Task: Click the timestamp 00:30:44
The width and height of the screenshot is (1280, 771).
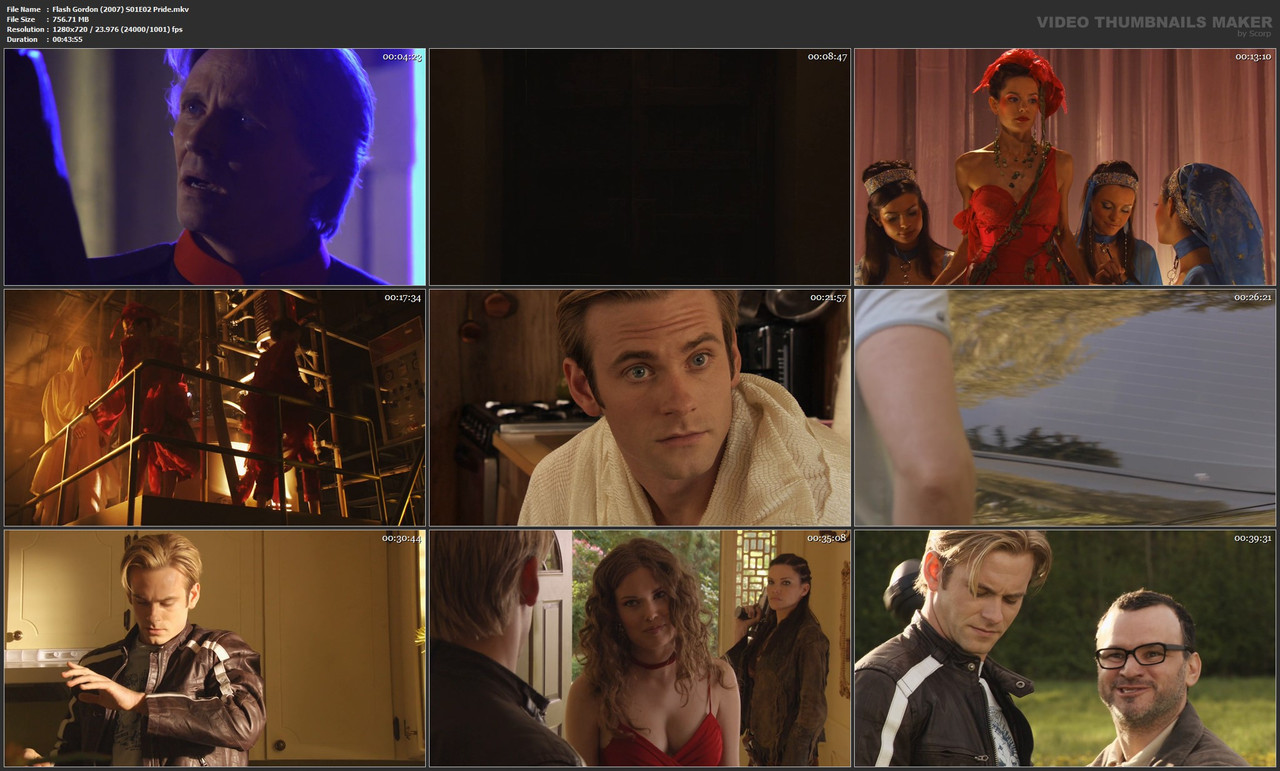Action: pyautogui.click(x=402, y=538)
